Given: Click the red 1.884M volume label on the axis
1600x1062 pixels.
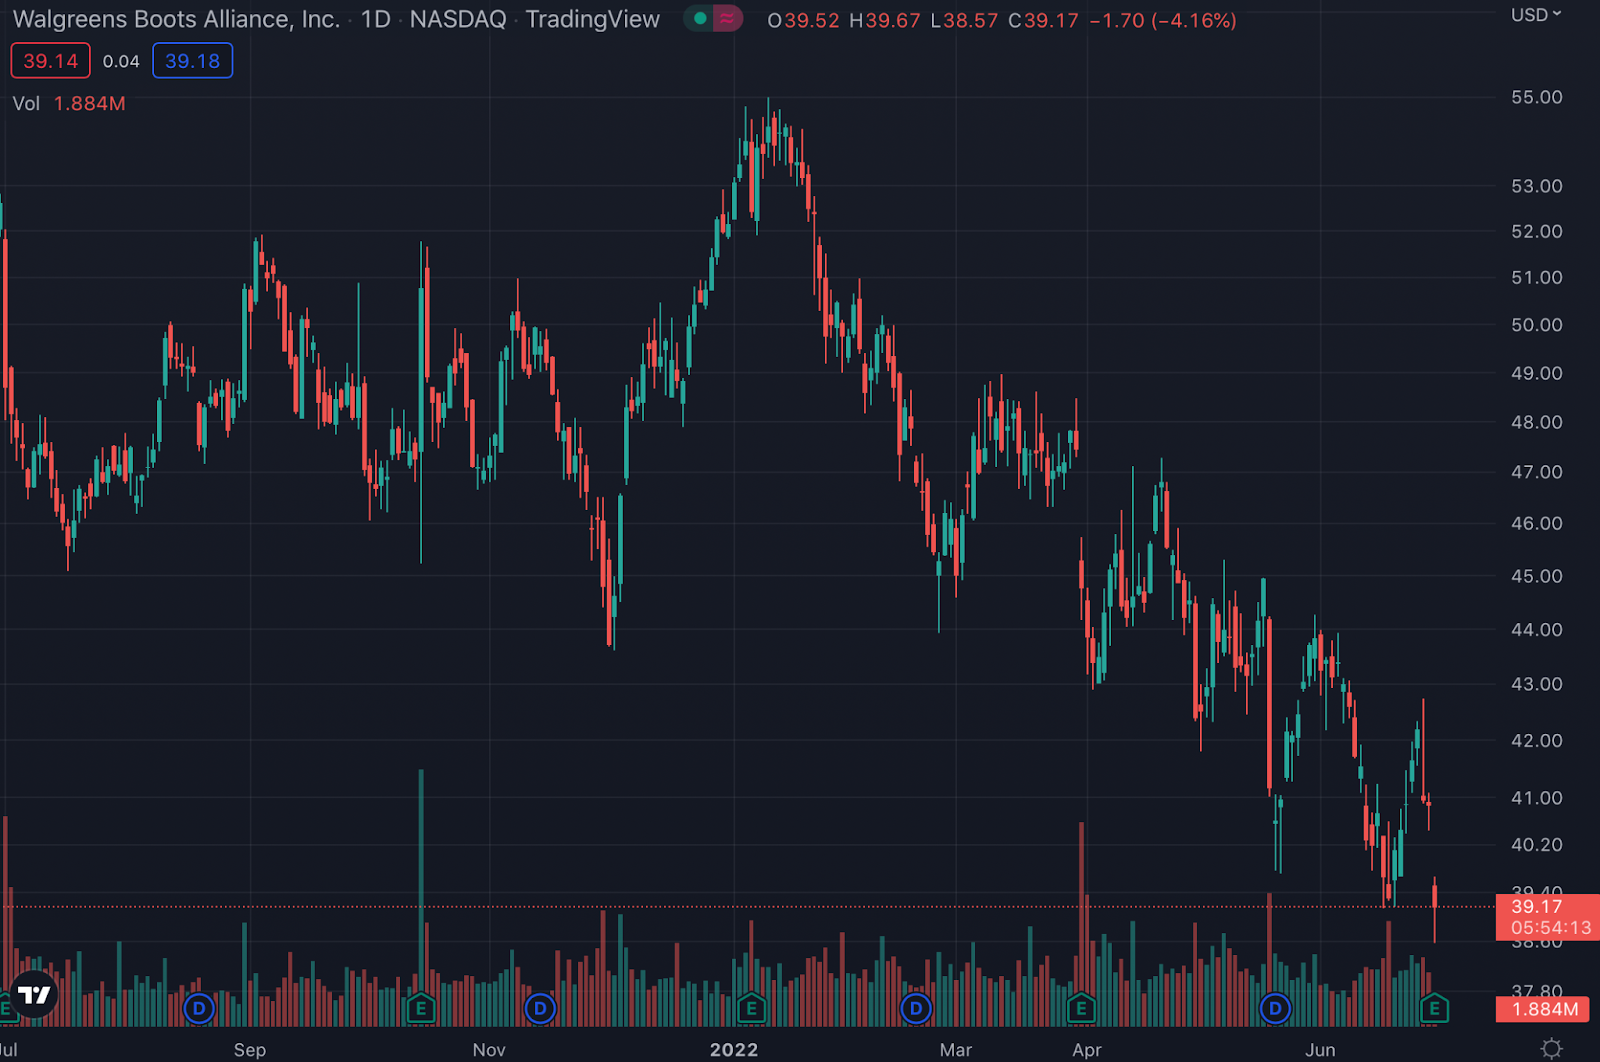Looking at the screenshot, I should (x=1545, y=1009).
